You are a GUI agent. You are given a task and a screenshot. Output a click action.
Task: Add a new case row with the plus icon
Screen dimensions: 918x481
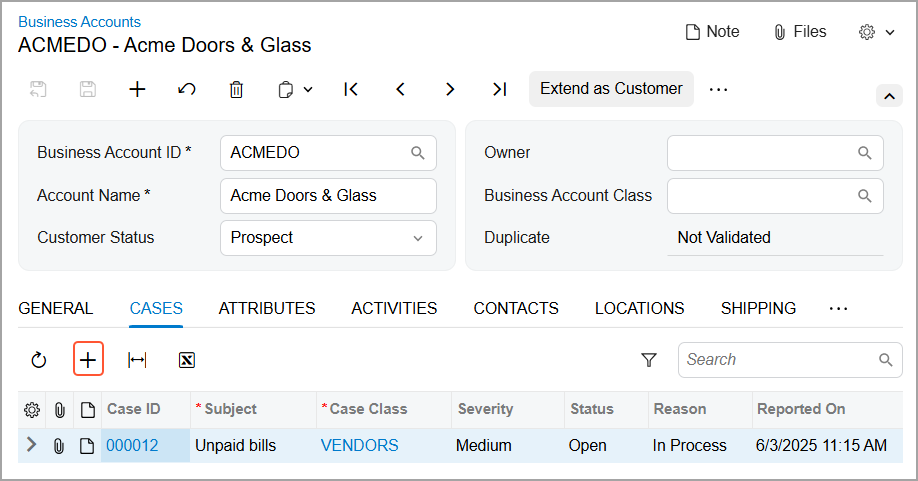tap(88, 360)
